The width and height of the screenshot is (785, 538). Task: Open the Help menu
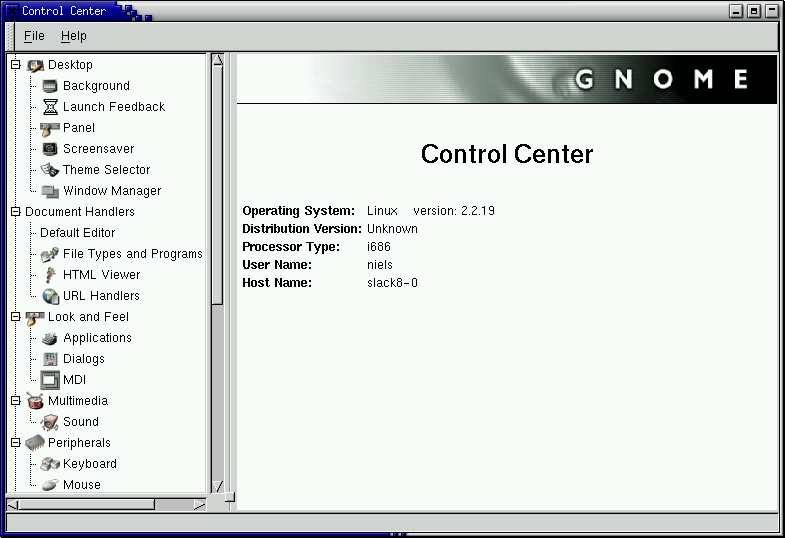click(73, 36)
